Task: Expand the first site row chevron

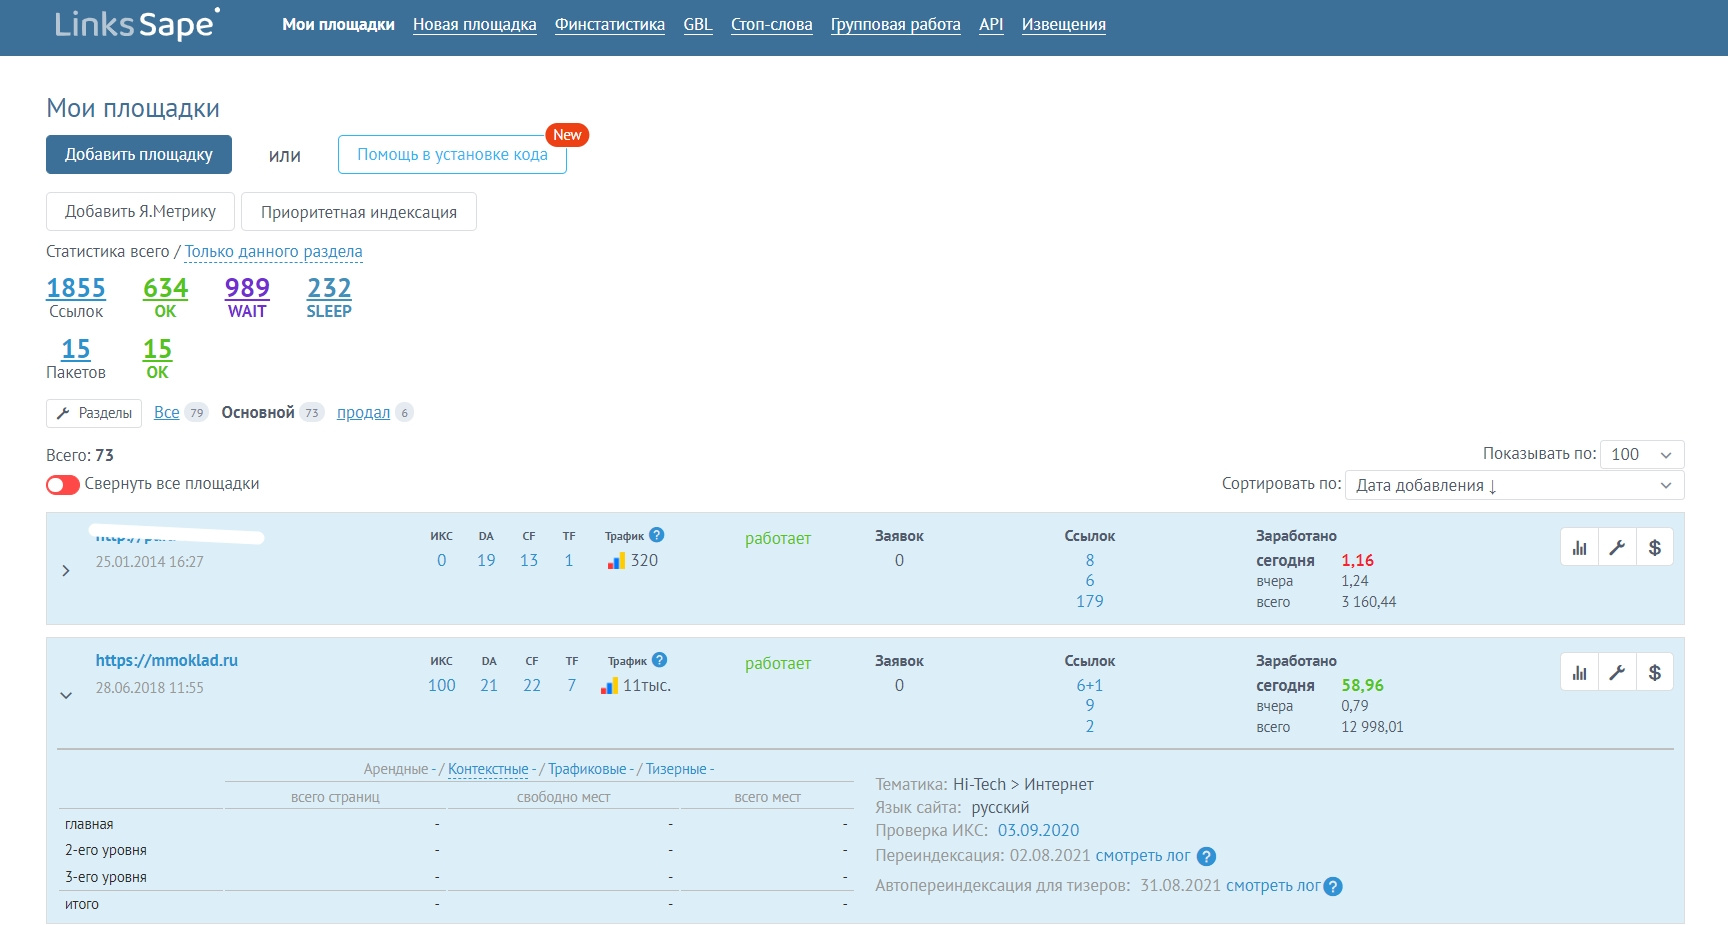Action: [x=66, y=571]
